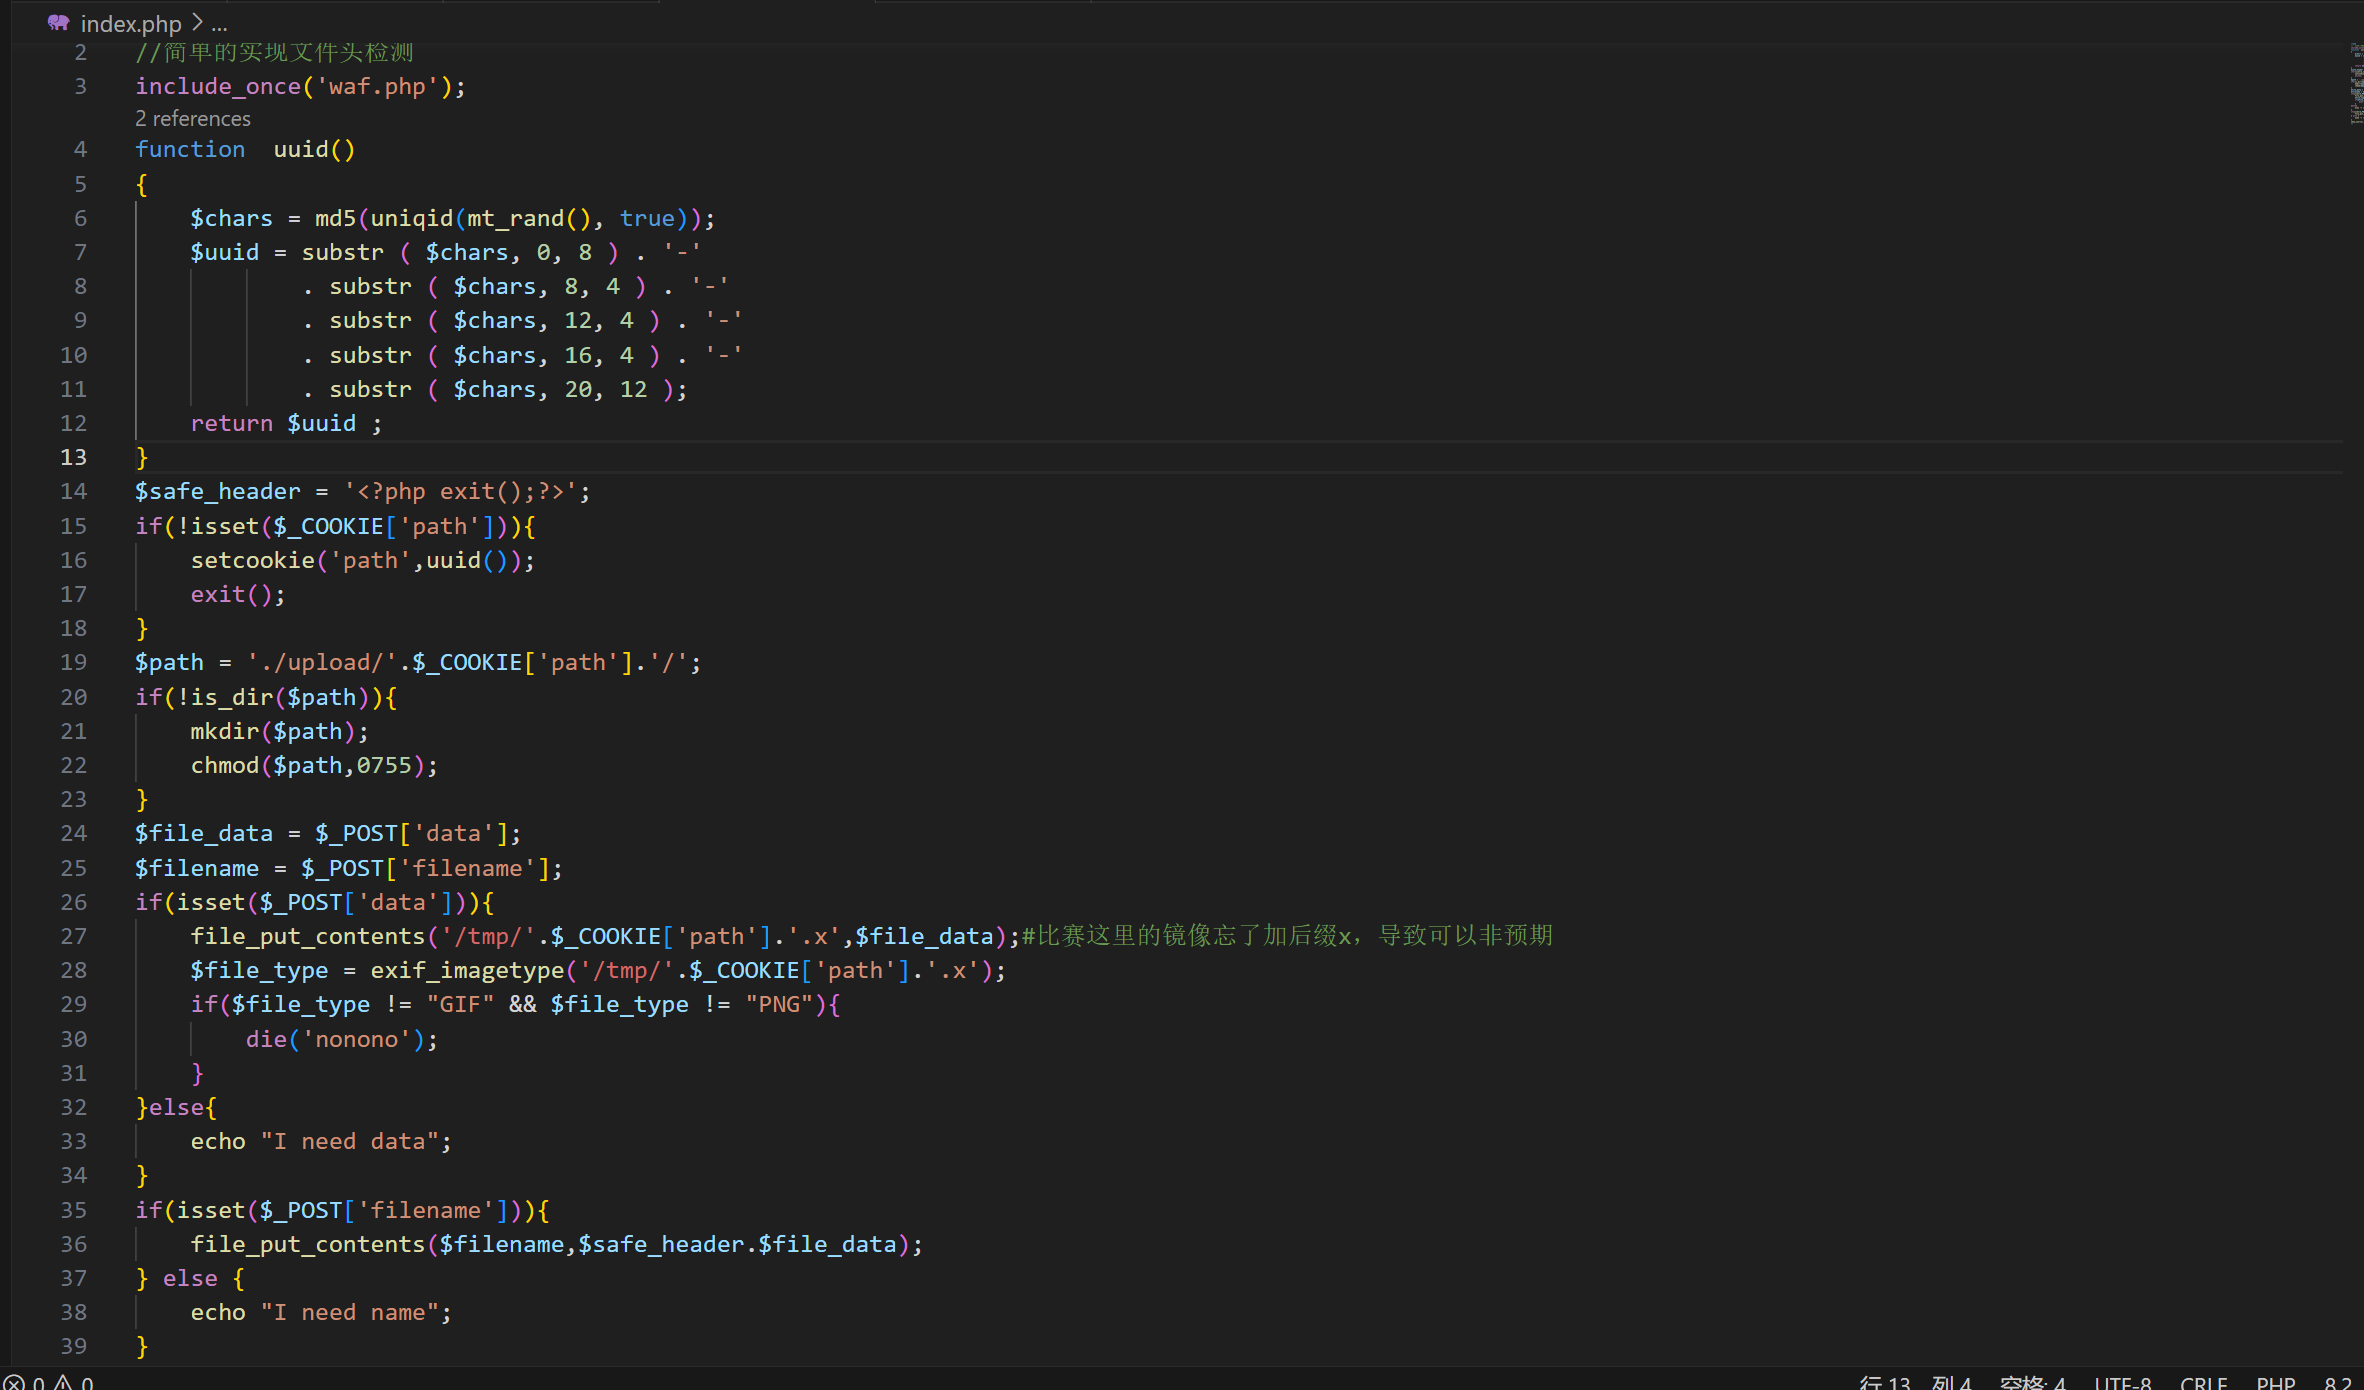Click '}else{' on line 32
This screenshot has width=2364, height=1390.
pos(176,1107)
